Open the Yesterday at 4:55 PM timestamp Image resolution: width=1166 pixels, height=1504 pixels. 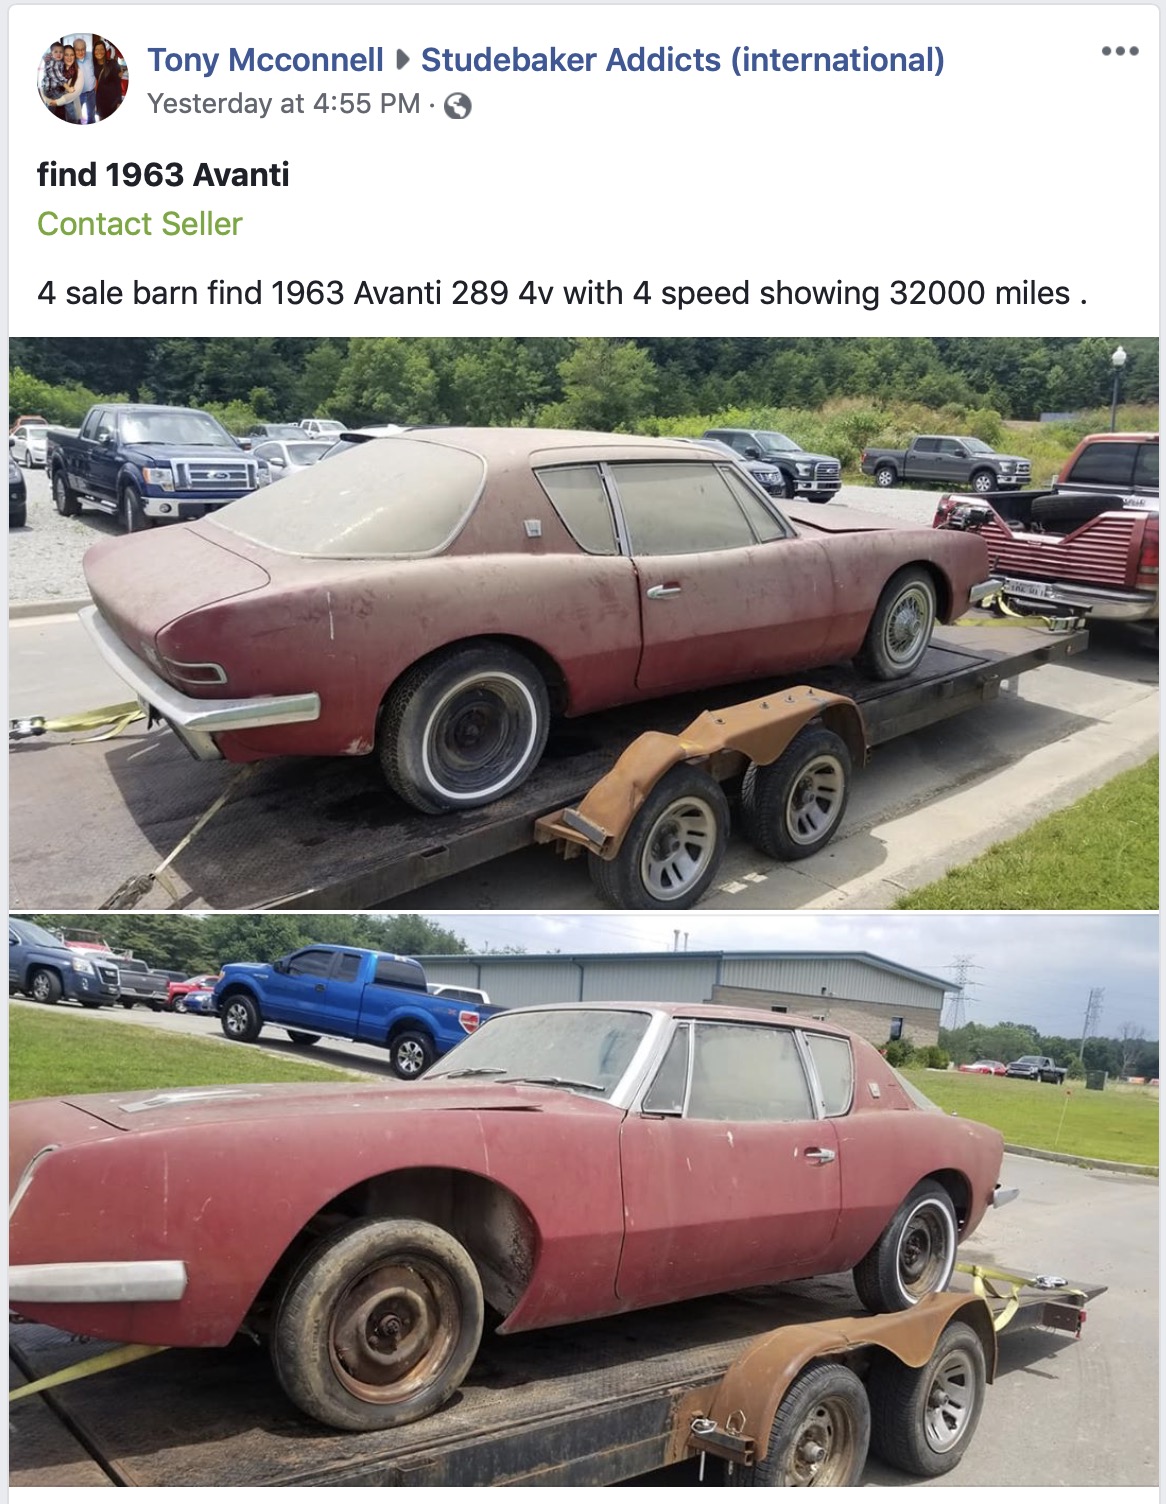(x=284, y=104)
